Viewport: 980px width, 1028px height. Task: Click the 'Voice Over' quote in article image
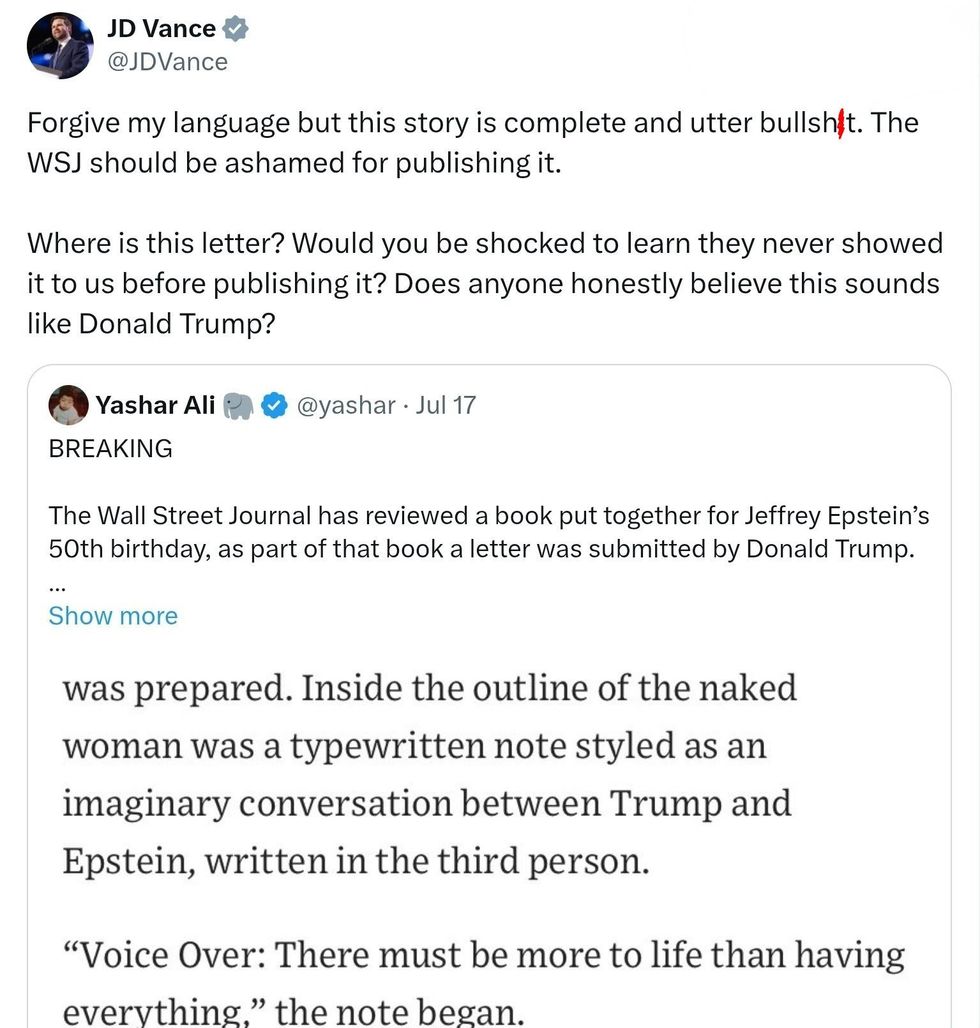click(484, 957)
